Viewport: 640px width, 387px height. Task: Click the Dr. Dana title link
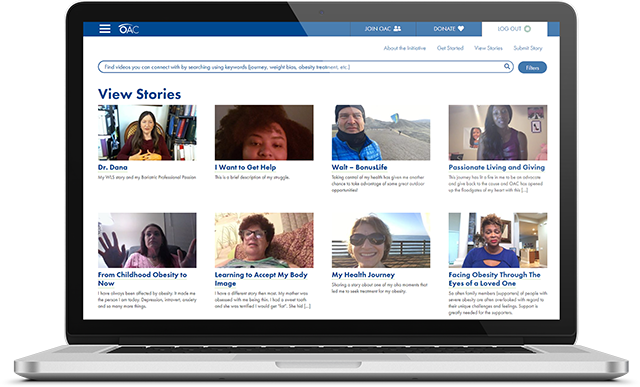[x=113, y=167]
